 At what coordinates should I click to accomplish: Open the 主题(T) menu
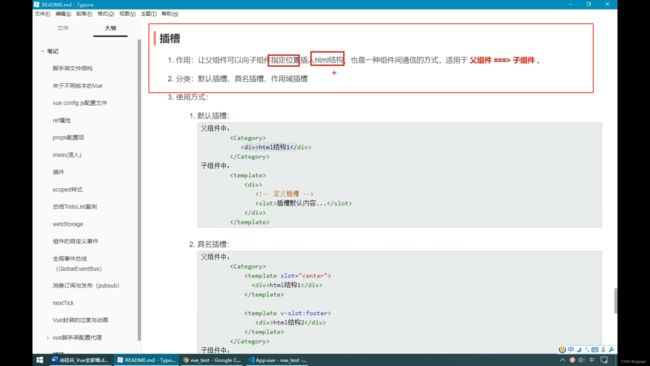(149, 14)
